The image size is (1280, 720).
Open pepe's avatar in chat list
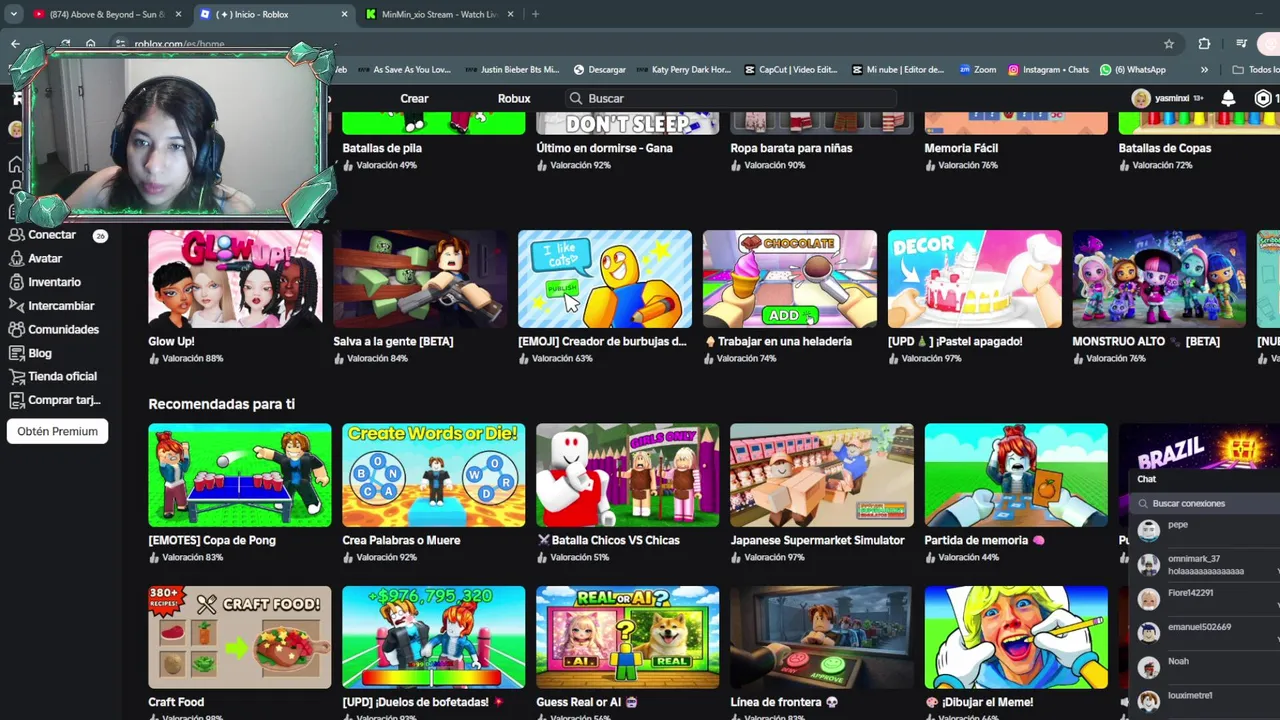[1149, 530]
